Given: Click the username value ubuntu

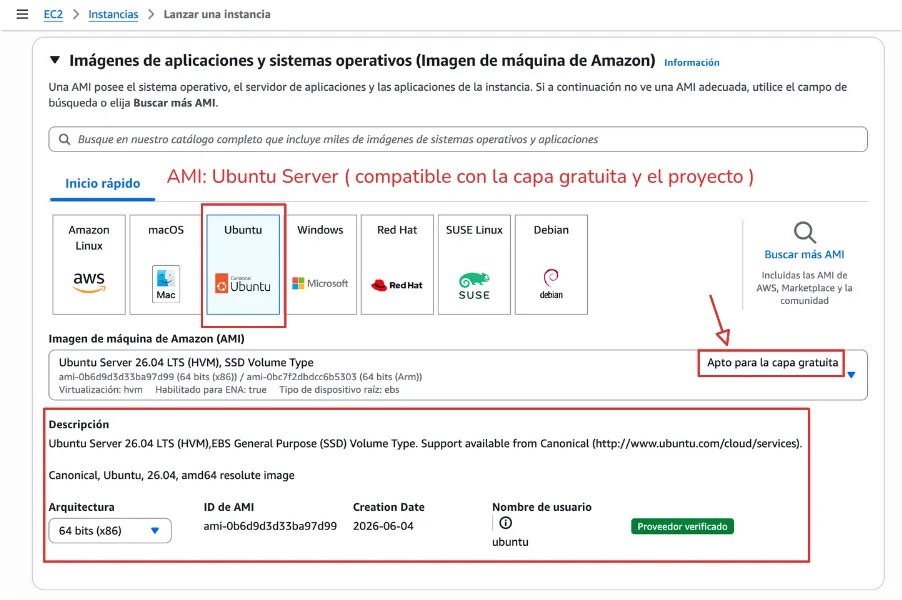Looking at the screenshot, I should 510,542.
